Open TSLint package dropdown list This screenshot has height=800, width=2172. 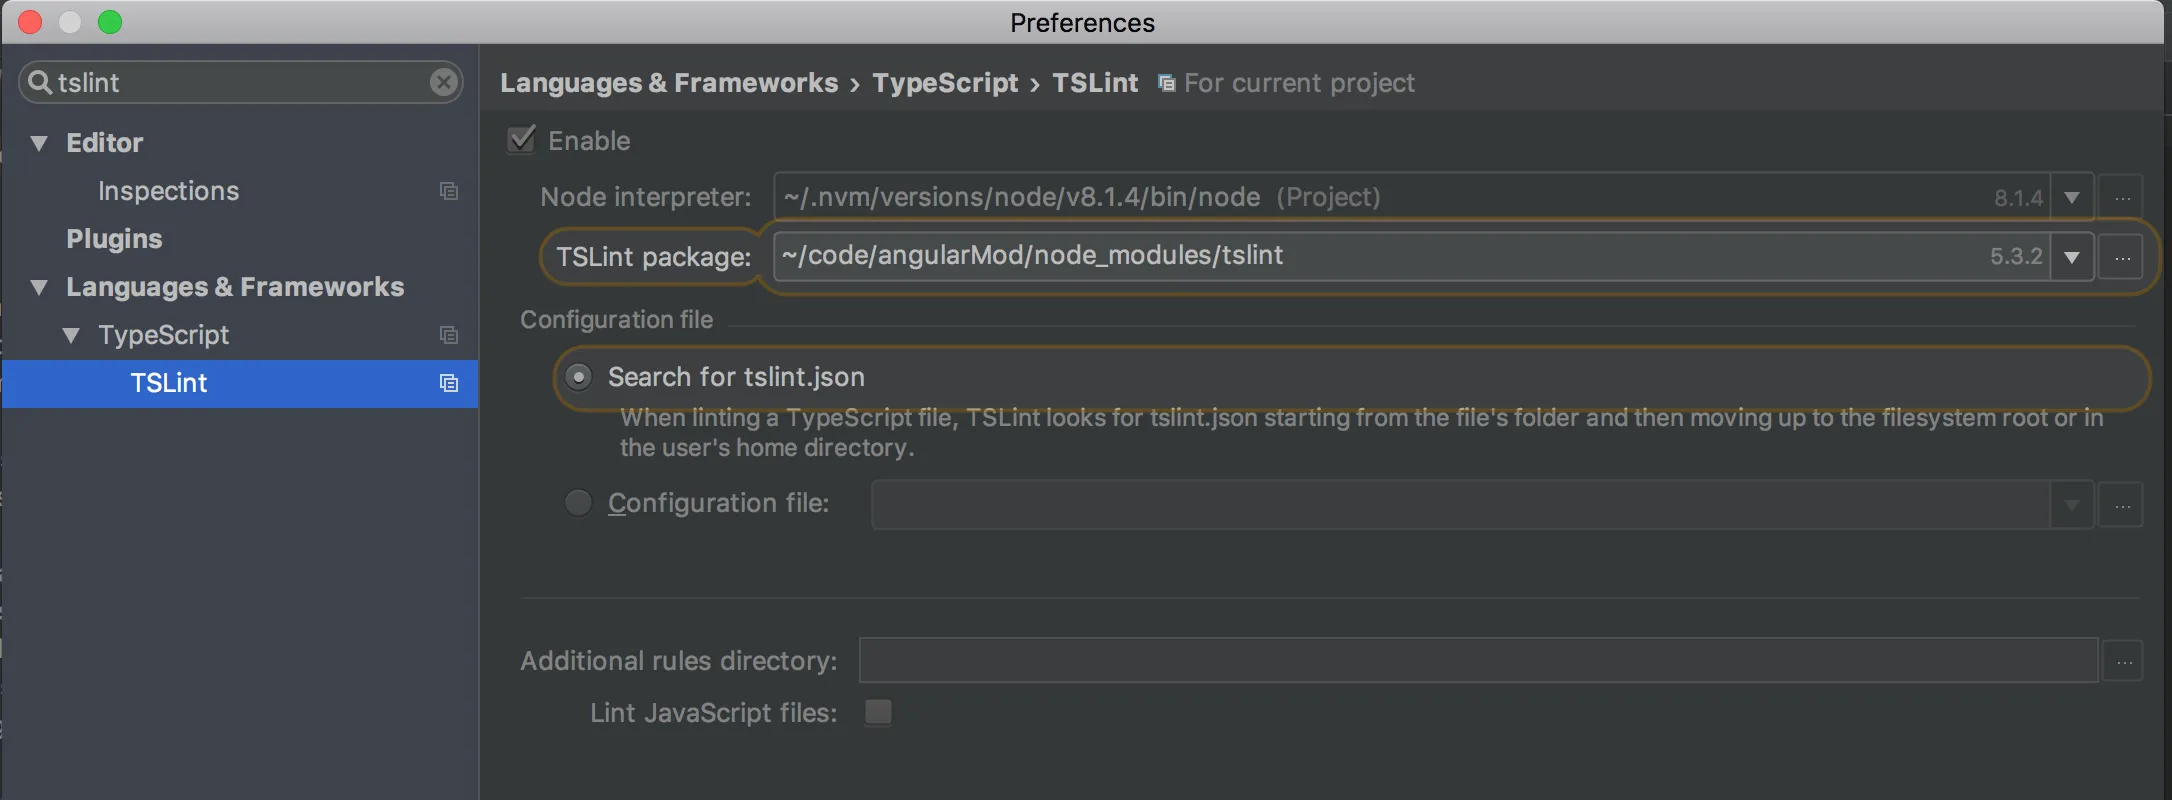point(2072,258)
